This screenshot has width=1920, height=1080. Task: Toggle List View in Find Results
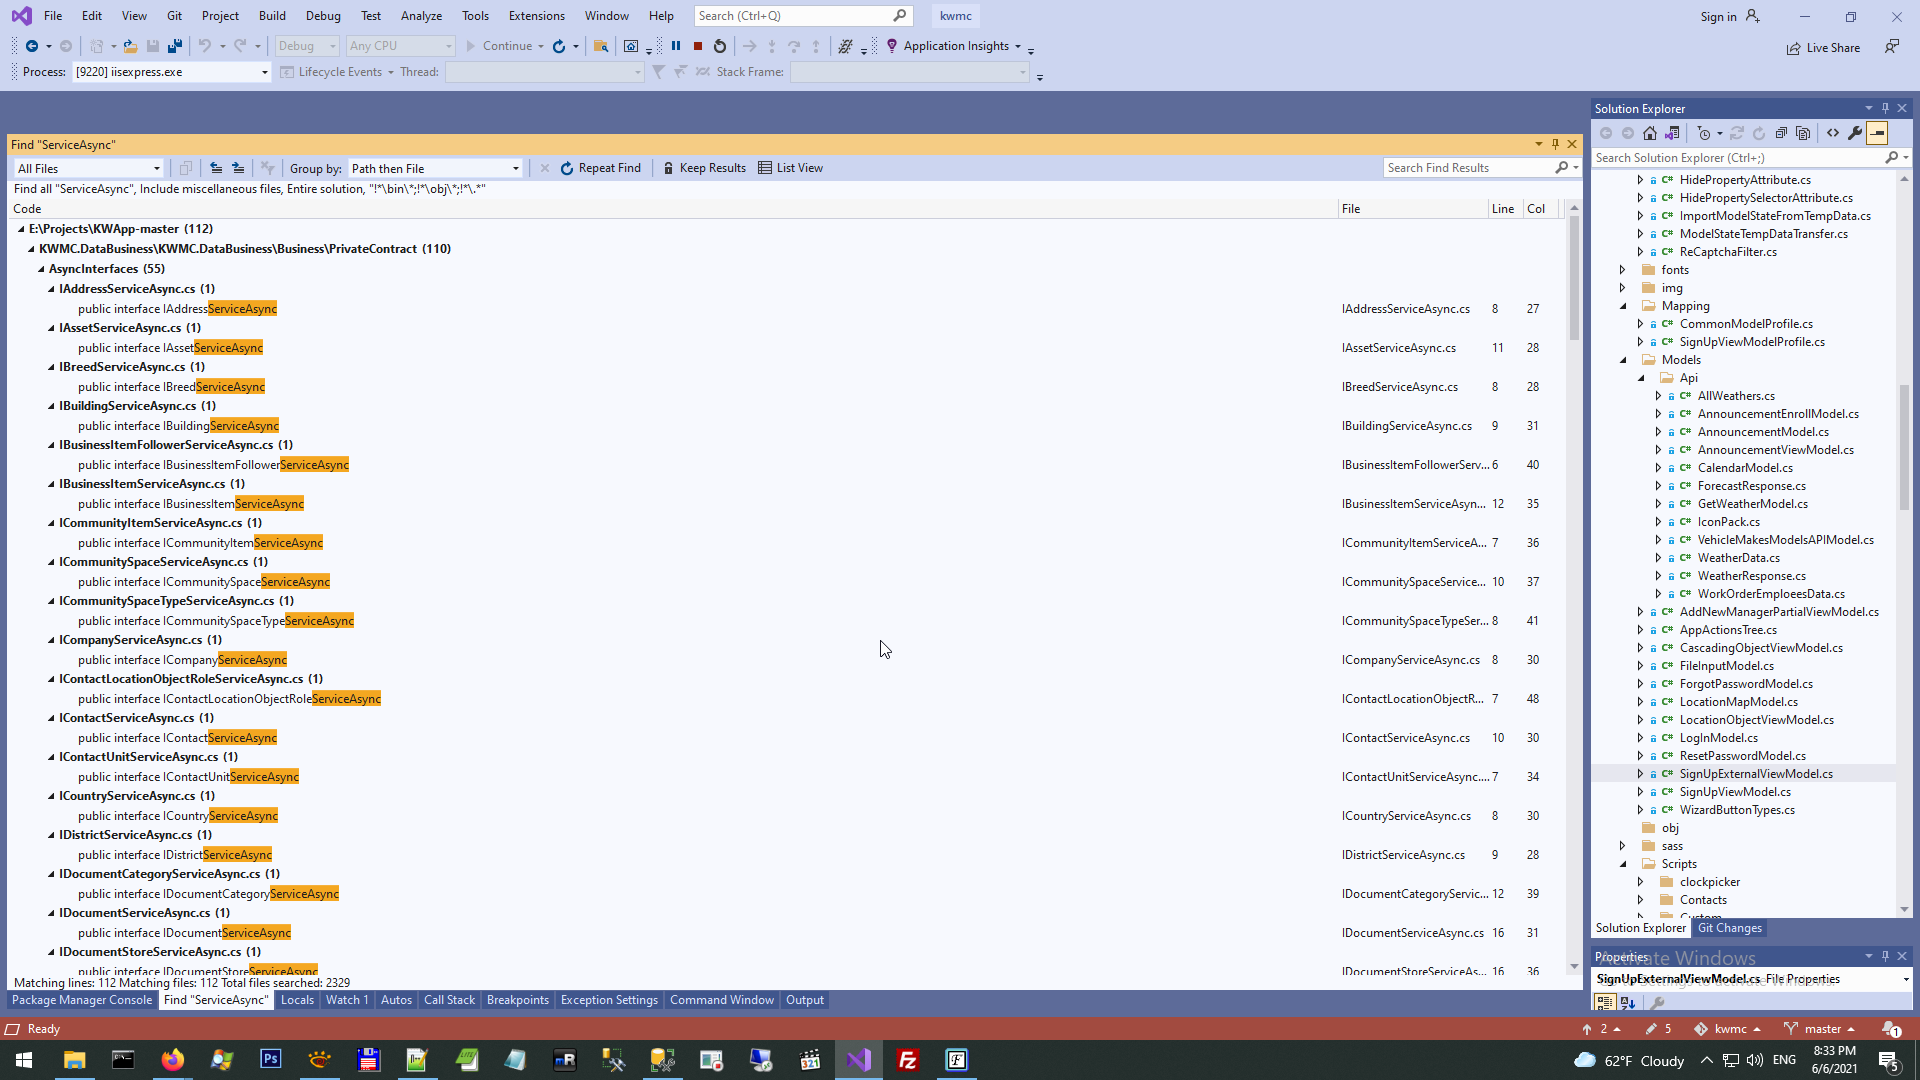point(790,168)
